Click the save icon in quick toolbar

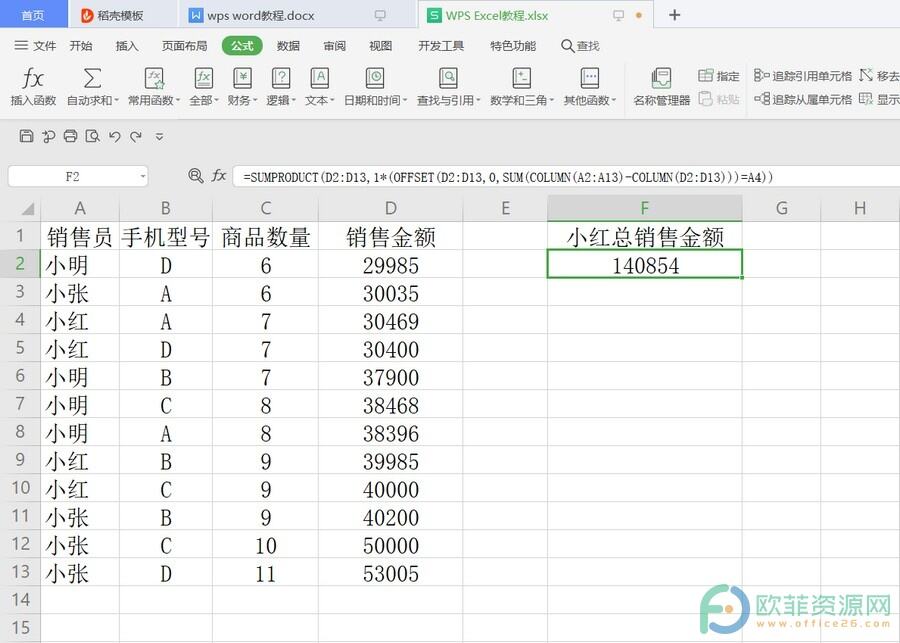click(x=27, y=136)
